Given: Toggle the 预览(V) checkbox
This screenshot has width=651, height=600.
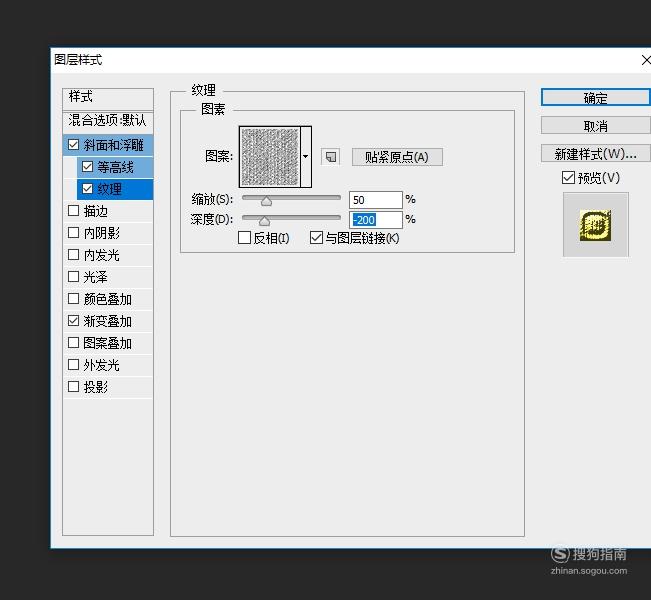Looking at the screenshot, I should (568, 178).
